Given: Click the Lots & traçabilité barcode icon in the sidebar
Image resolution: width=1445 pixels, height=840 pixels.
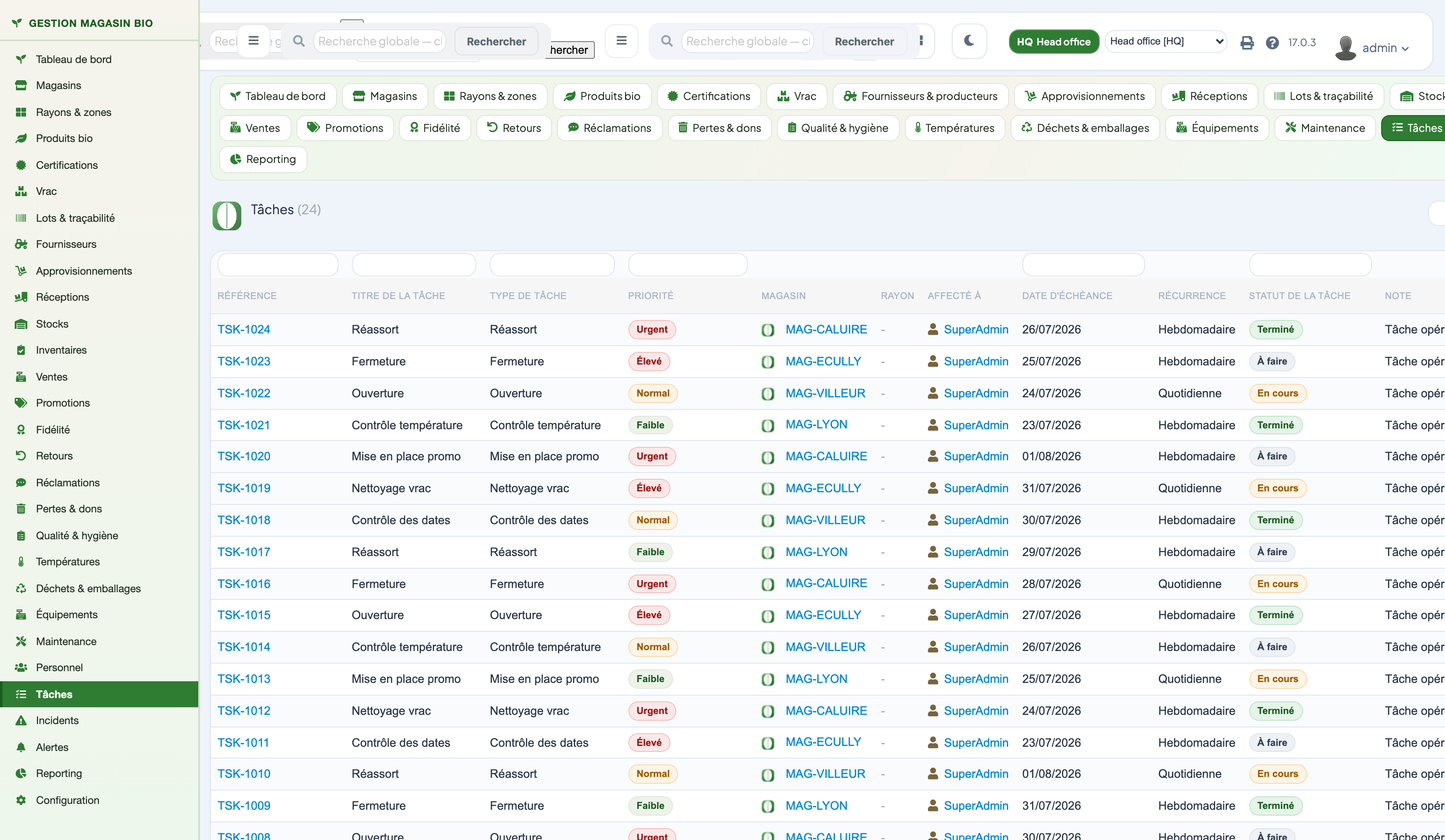Looking at the screenshot, I should click(x=21, y=218).
